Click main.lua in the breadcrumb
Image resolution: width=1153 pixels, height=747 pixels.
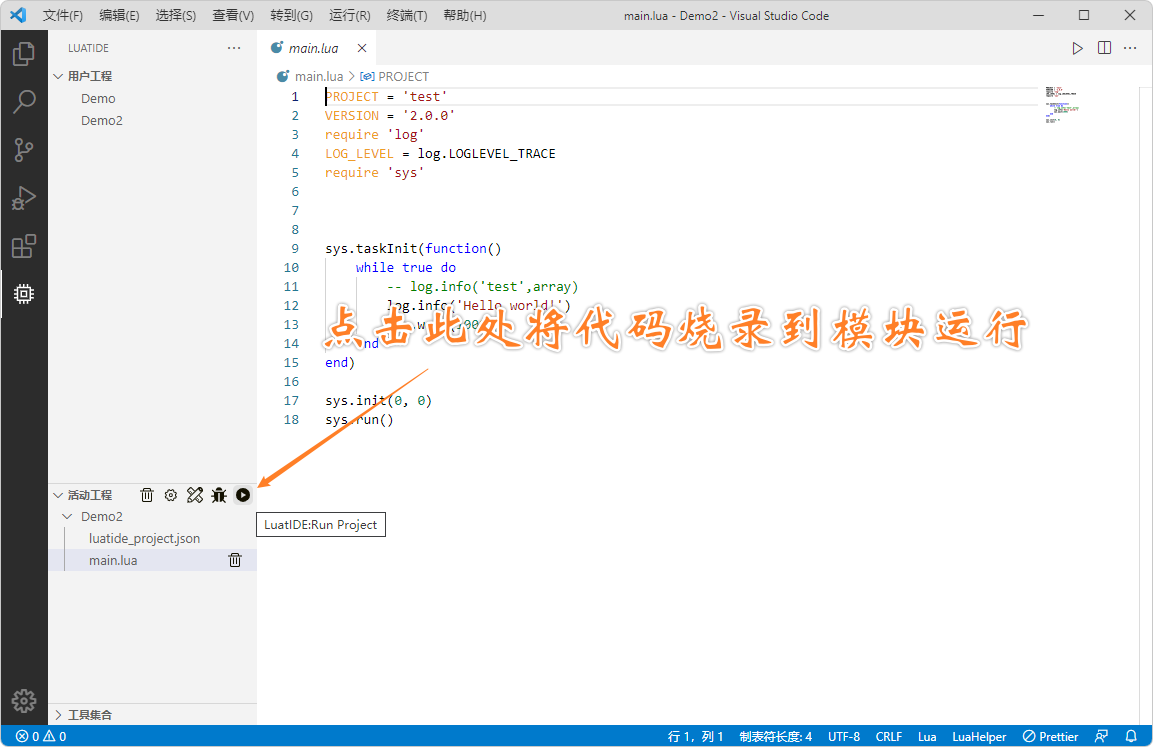318,76
